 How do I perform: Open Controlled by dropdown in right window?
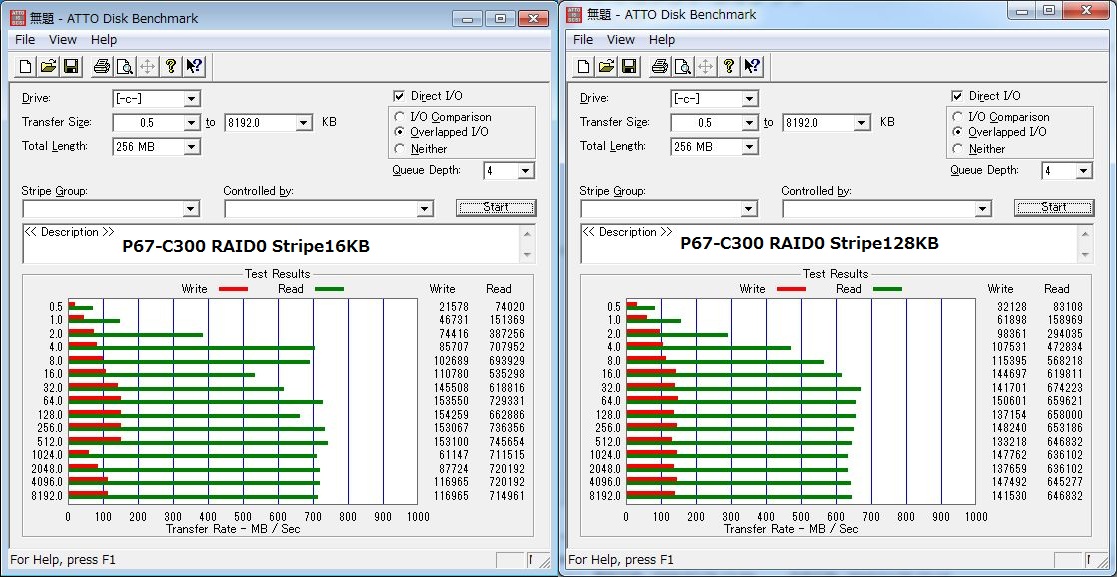[x=983, y=209]
